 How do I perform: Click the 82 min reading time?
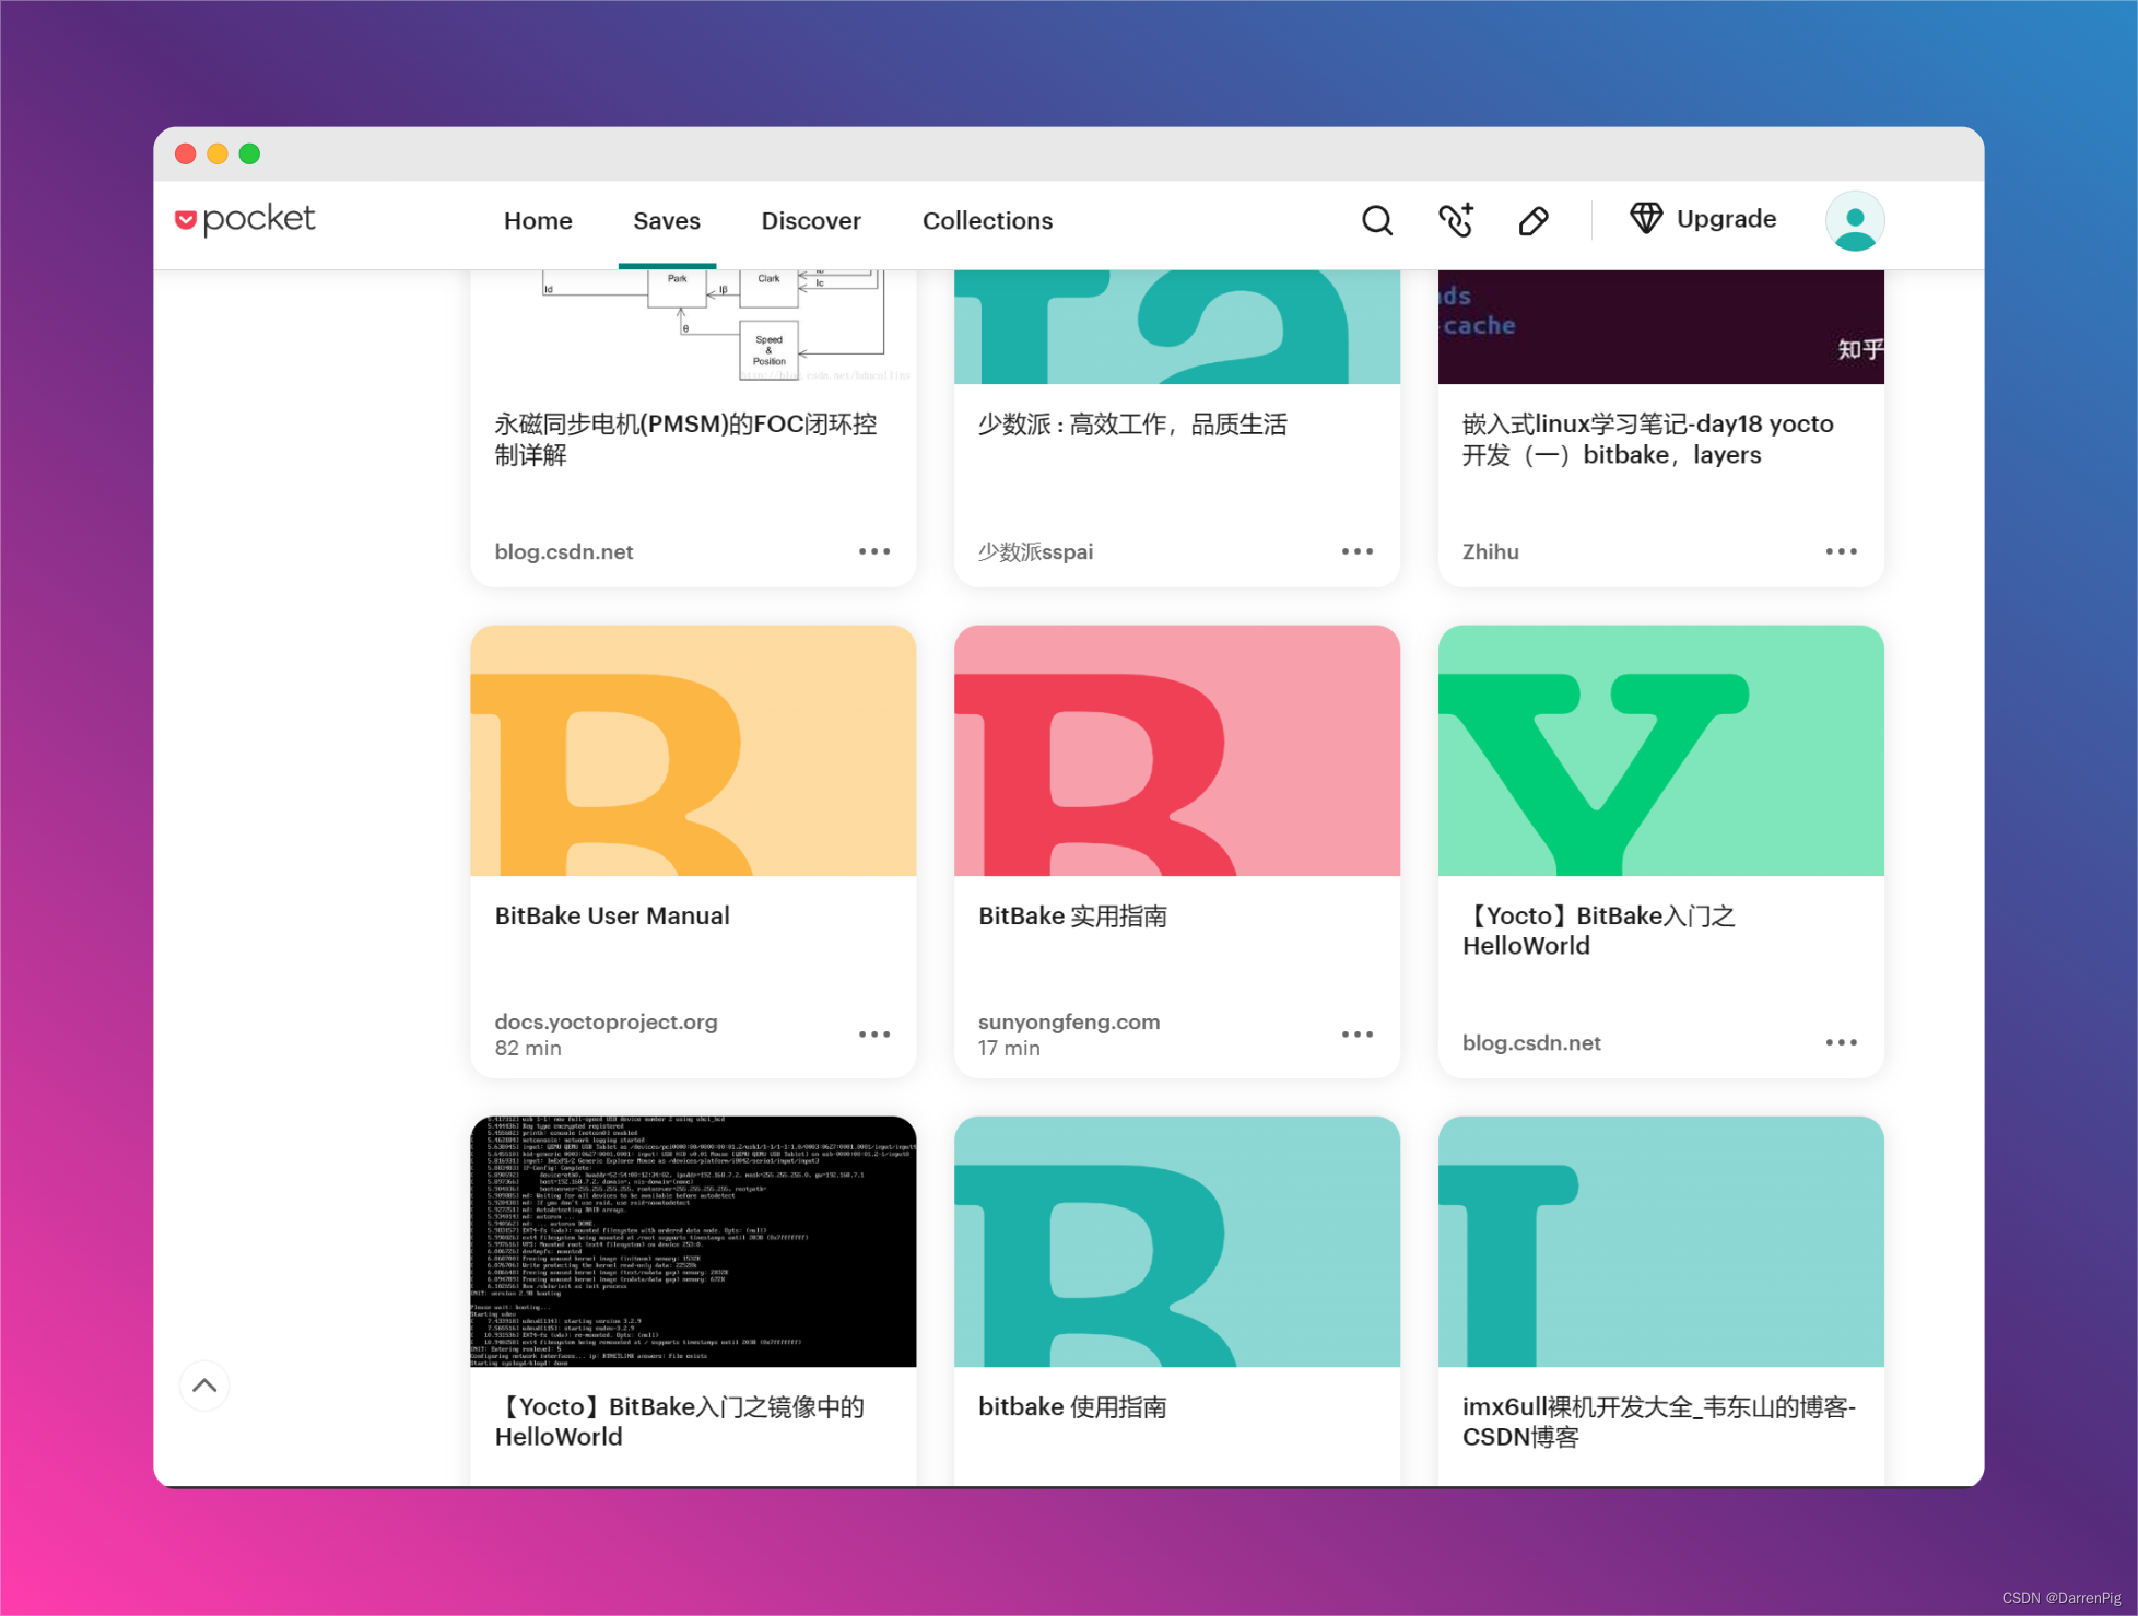528,1048
